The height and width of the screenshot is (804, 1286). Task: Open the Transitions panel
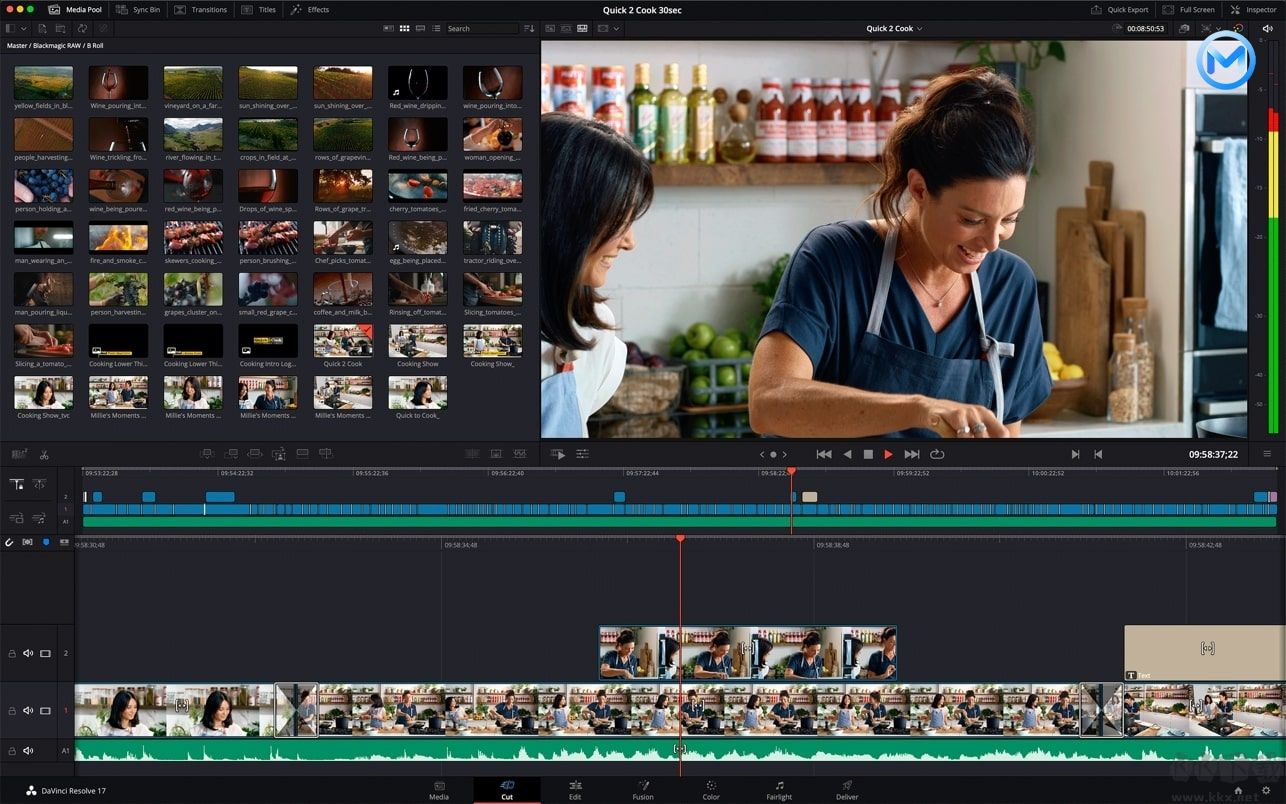[201, 9]
